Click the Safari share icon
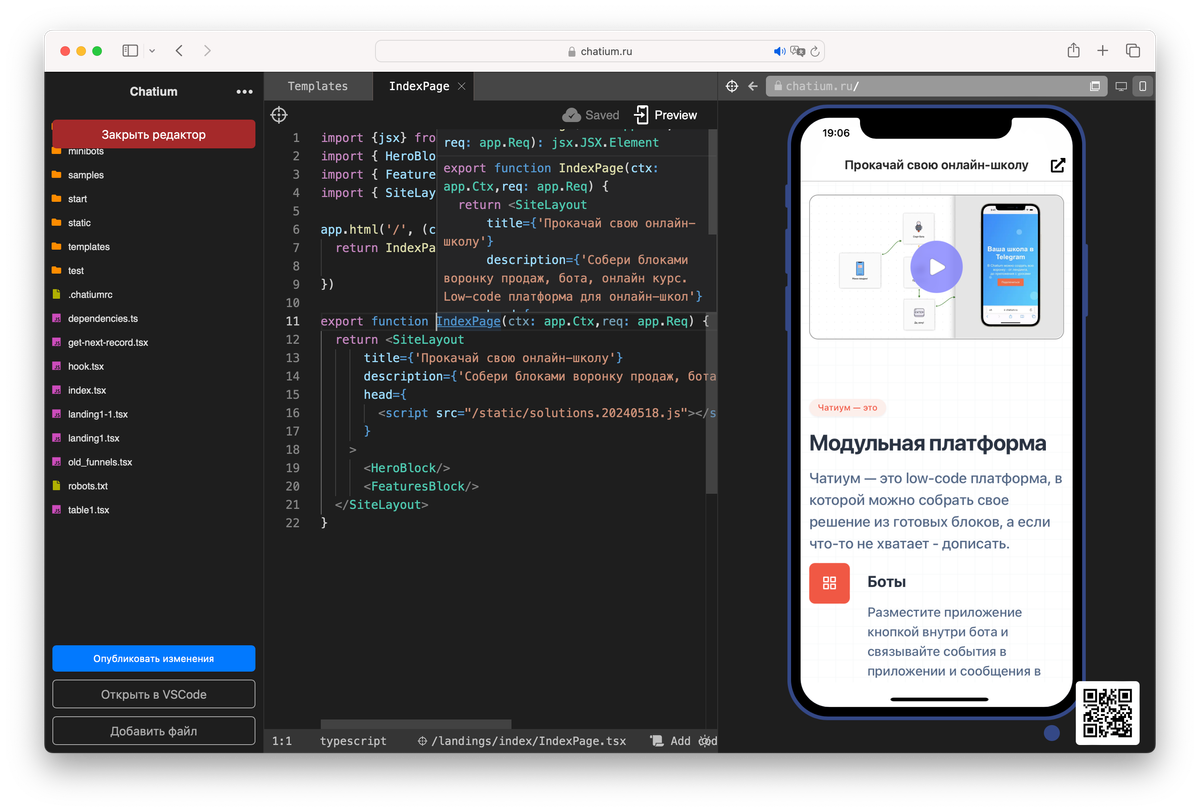 click(x=1073, y=51)
